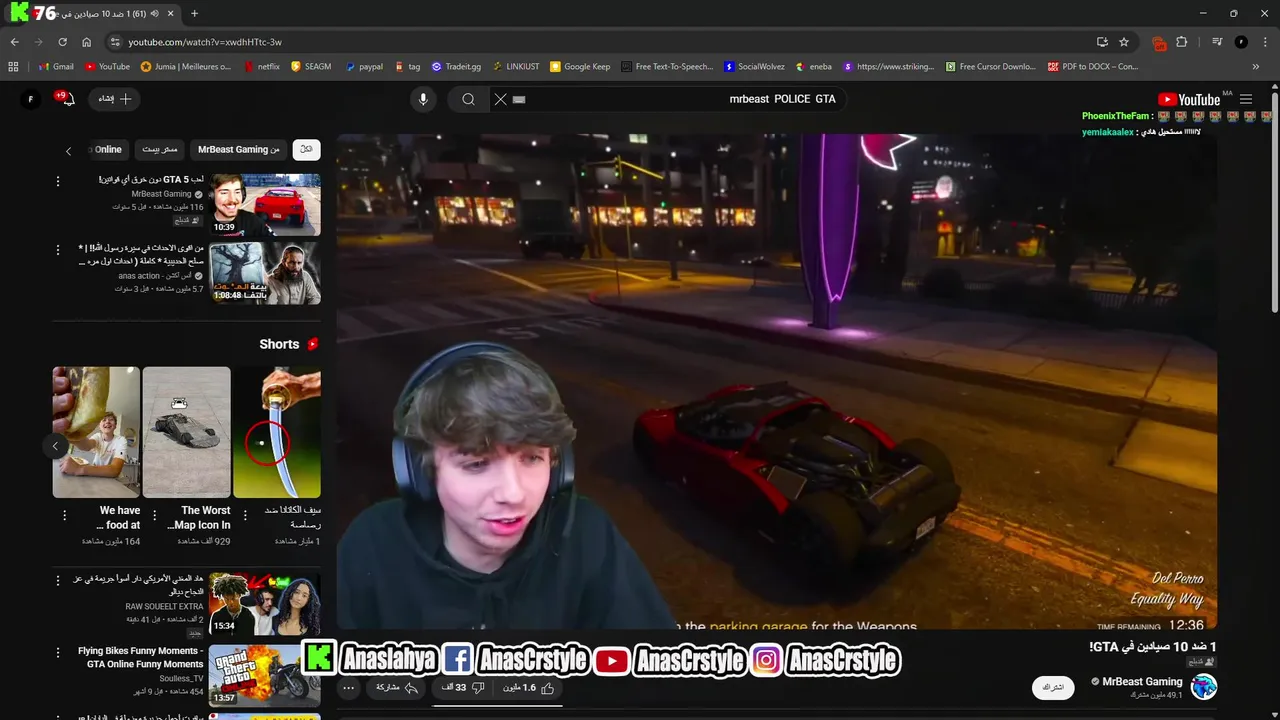Play the 1:08:48 anas action video thumbnail

(265, 273)
